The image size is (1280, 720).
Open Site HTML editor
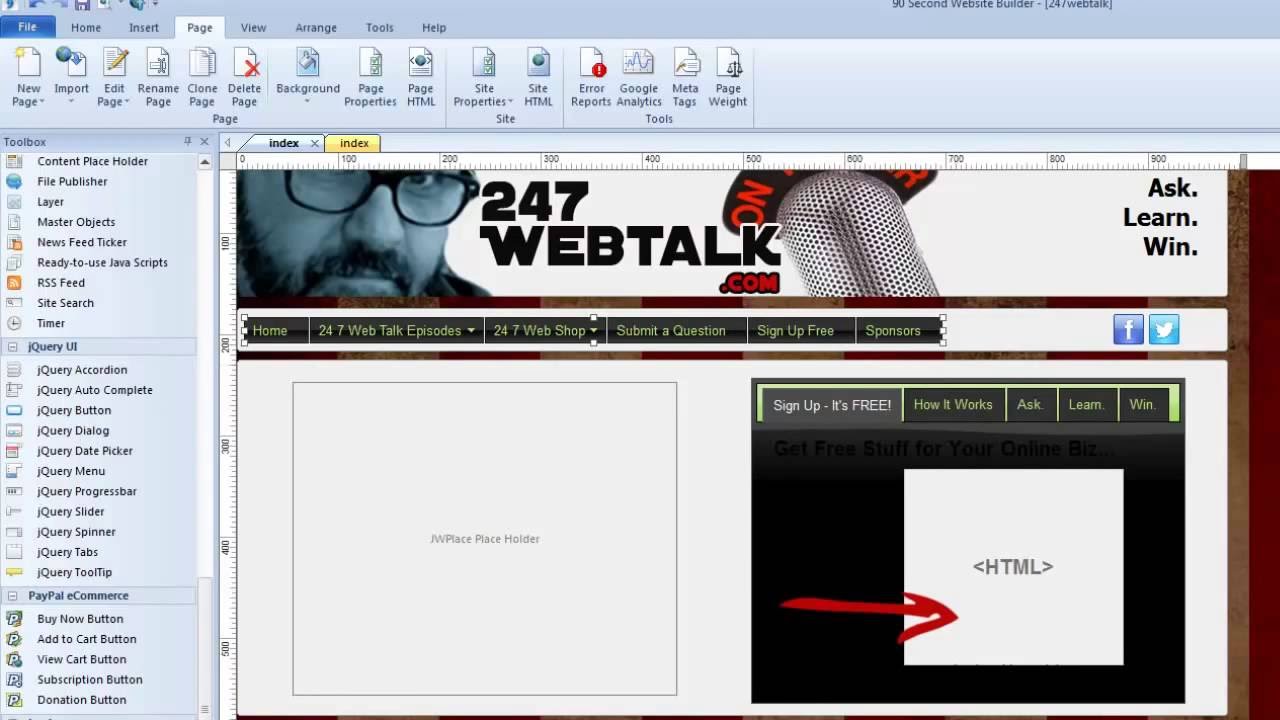(538, 77)
